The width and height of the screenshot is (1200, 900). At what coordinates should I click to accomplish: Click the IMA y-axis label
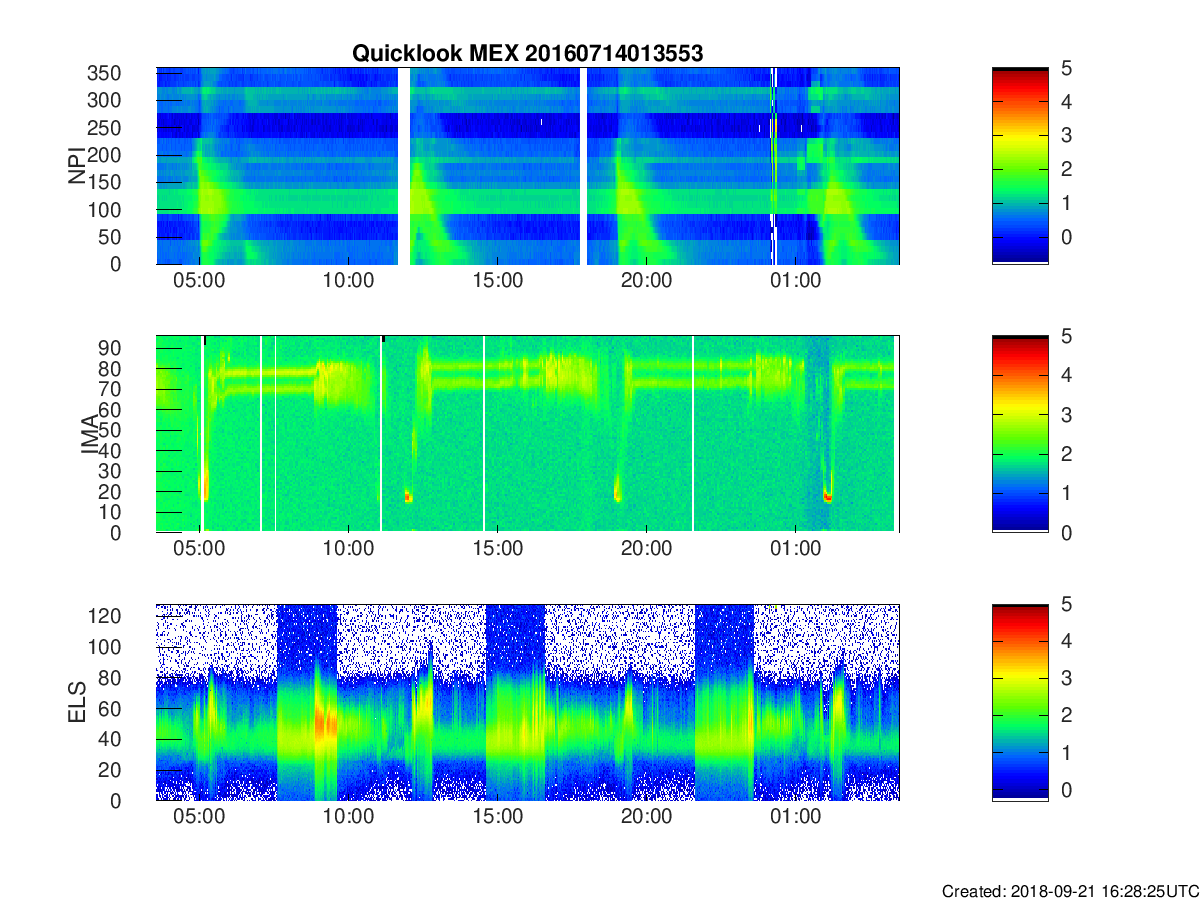coord(90,435)
